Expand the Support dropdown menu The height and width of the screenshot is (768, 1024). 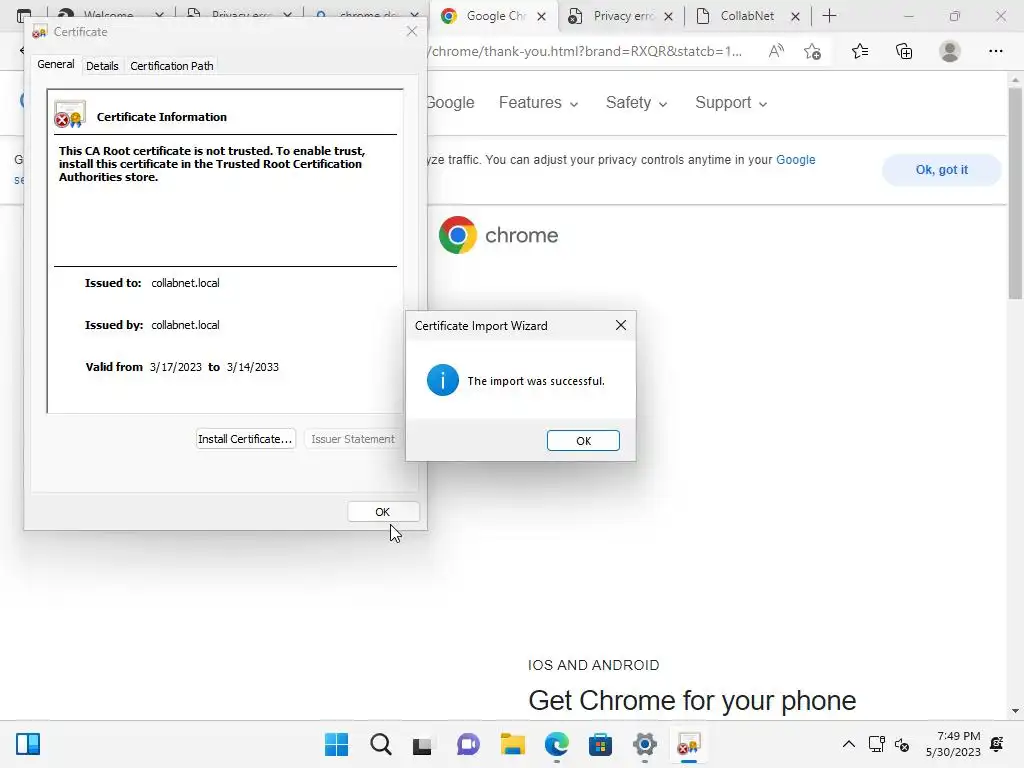[x=731, y=103]
